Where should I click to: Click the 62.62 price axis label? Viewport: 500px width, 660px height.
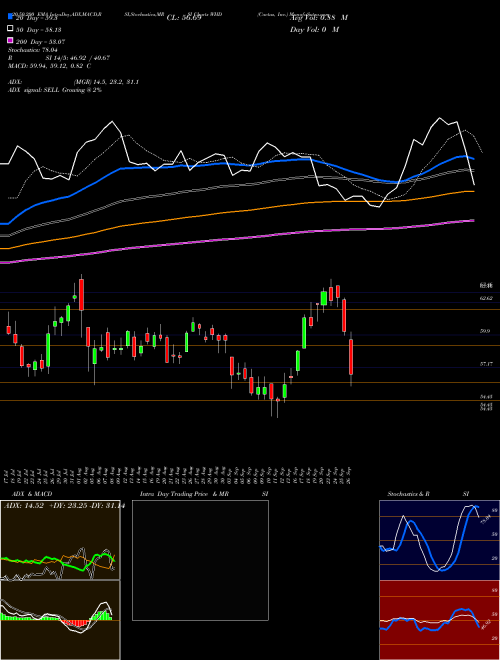point(486,298)
